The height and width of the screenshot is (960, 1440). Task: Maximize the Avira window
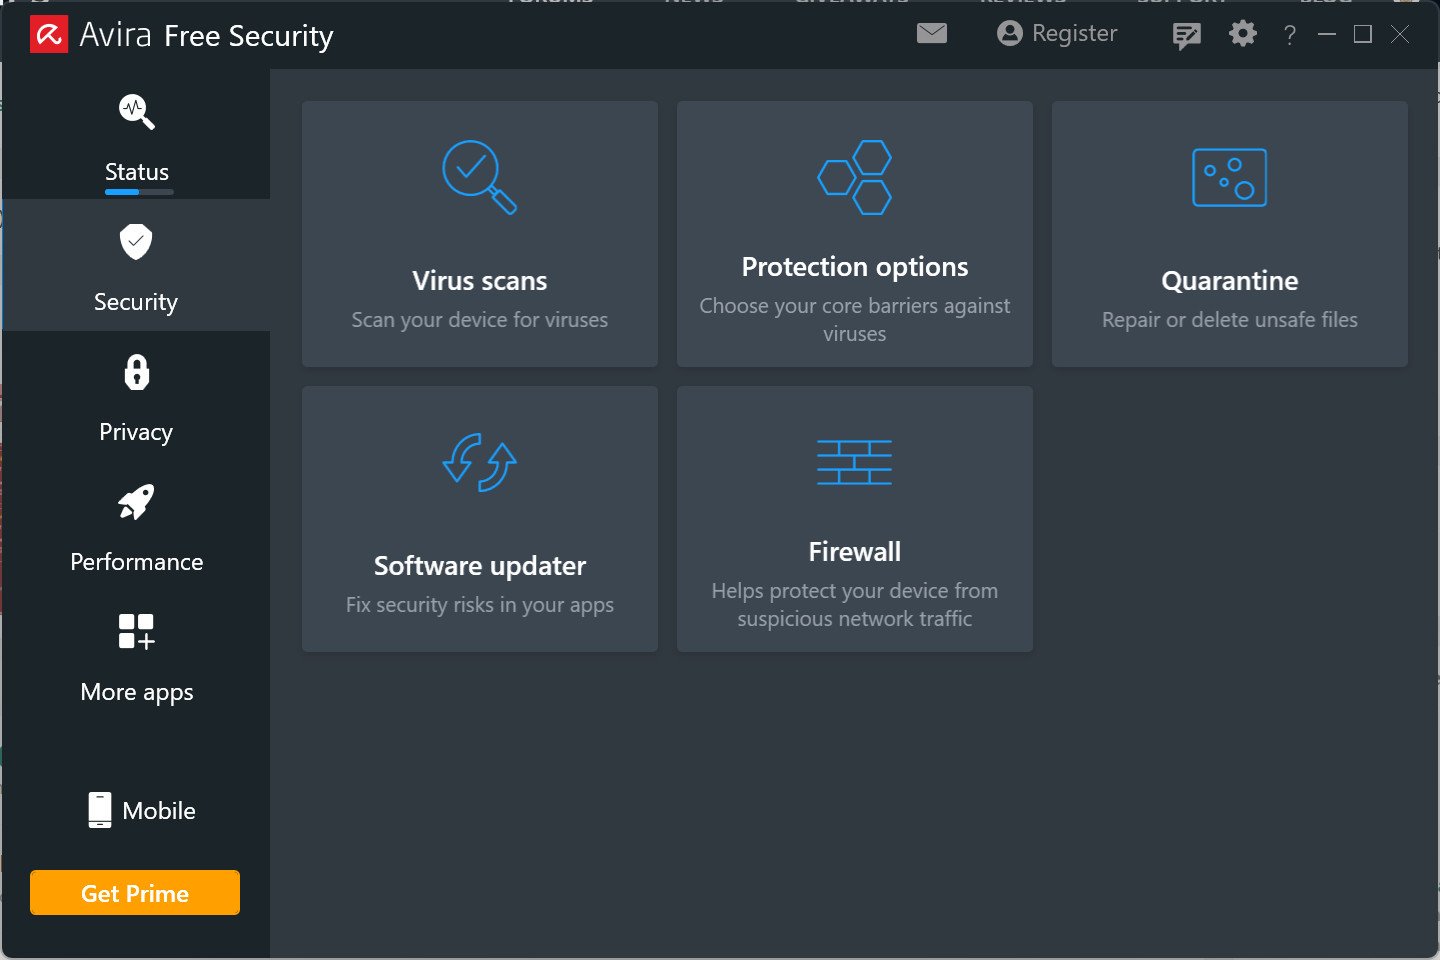pyautogui.click(x=1362, y=35)
